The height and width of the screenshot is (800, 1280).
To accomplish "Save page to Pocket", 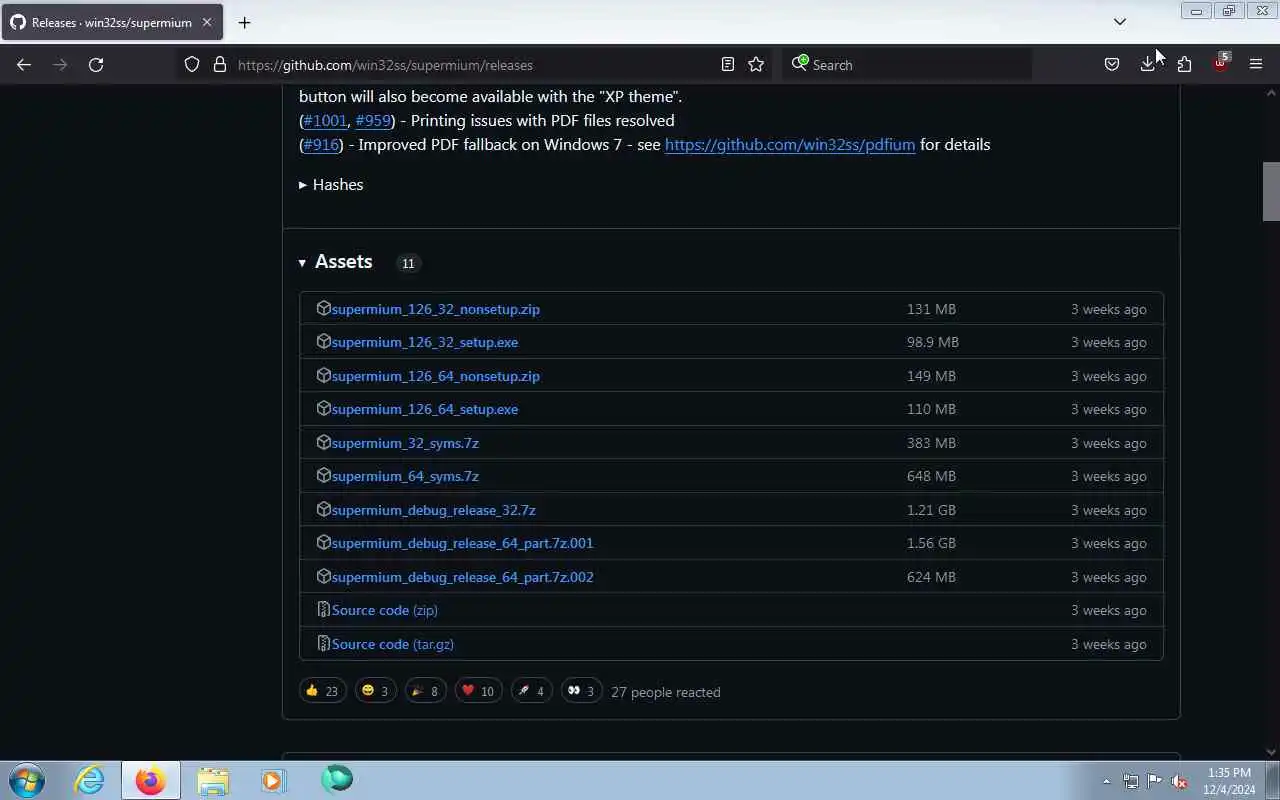I will (x=1112, y=65).
